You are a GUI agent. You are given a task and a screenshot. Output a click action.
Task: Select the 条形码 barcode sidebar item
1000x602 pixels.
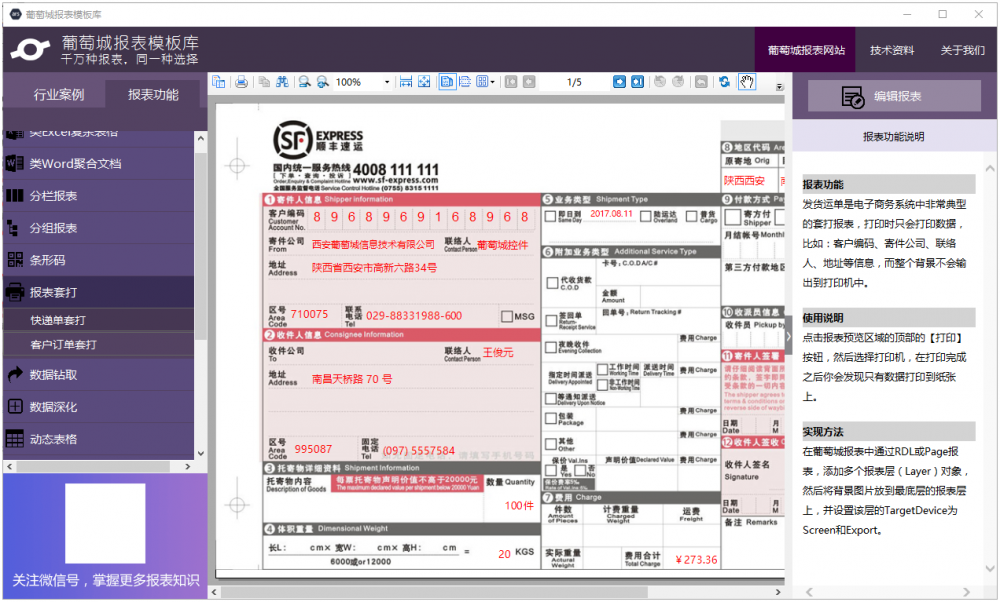tap(60, 260)
